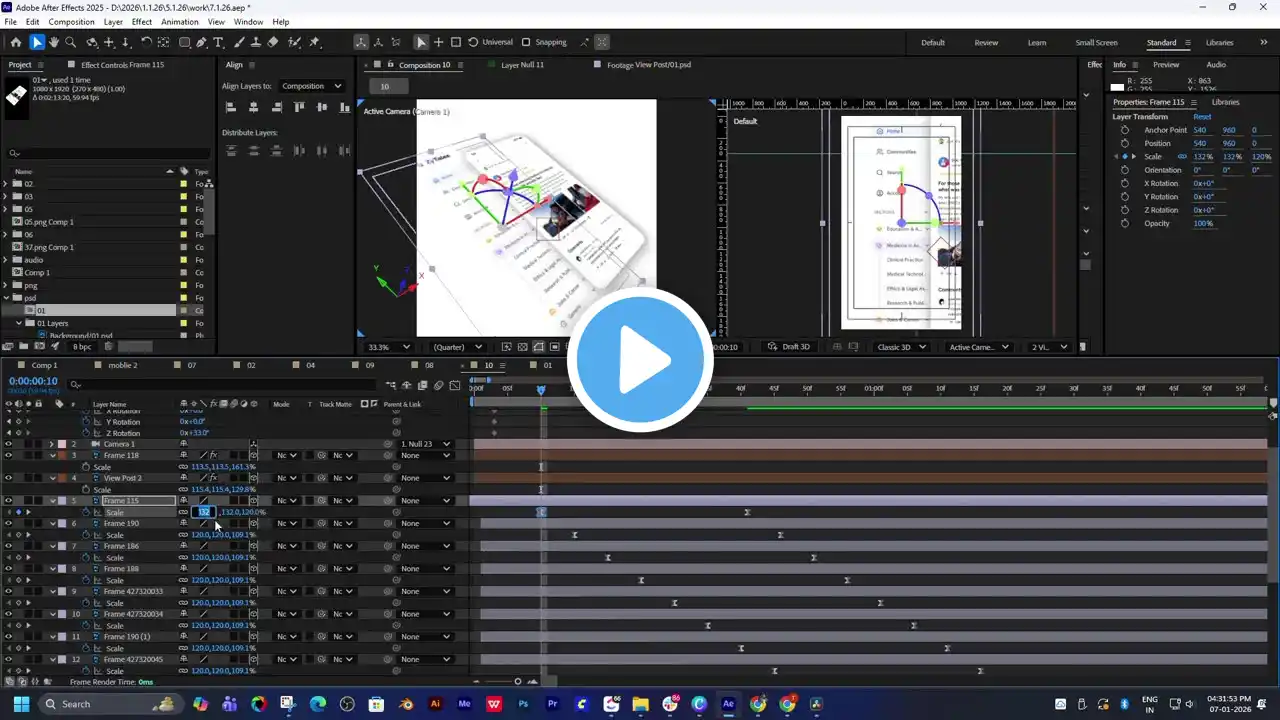Select the Eraser tool
Viewport: 1280px width, 720px height.
[273, 42]
